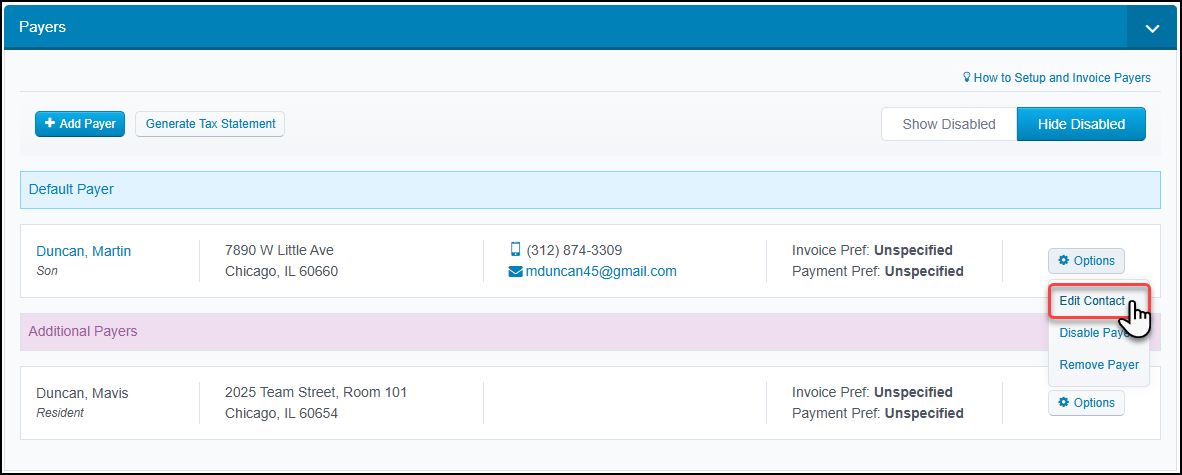1182x475 pixels.
Task: Click address 2025 Team Street, Room 101
Action: tap(316, 392)
